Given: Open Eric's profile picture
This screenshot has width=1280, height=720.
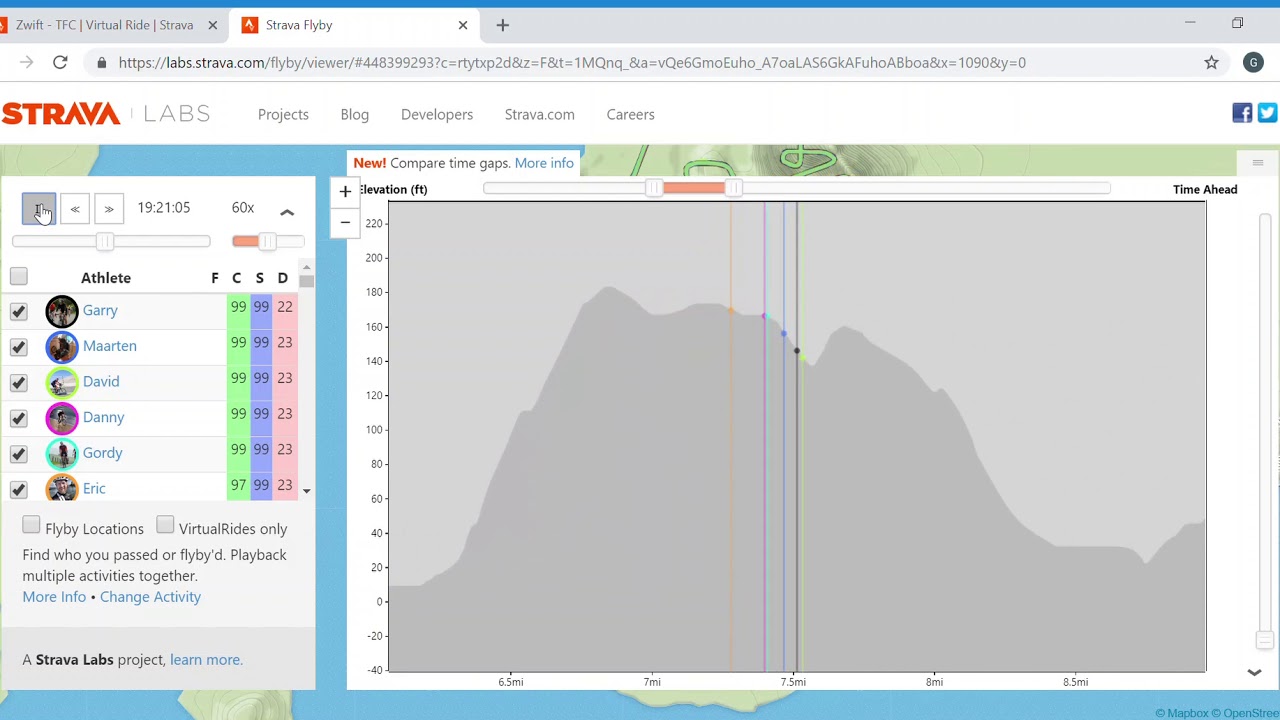Looking at the screenshot, I should pos(61,488).
